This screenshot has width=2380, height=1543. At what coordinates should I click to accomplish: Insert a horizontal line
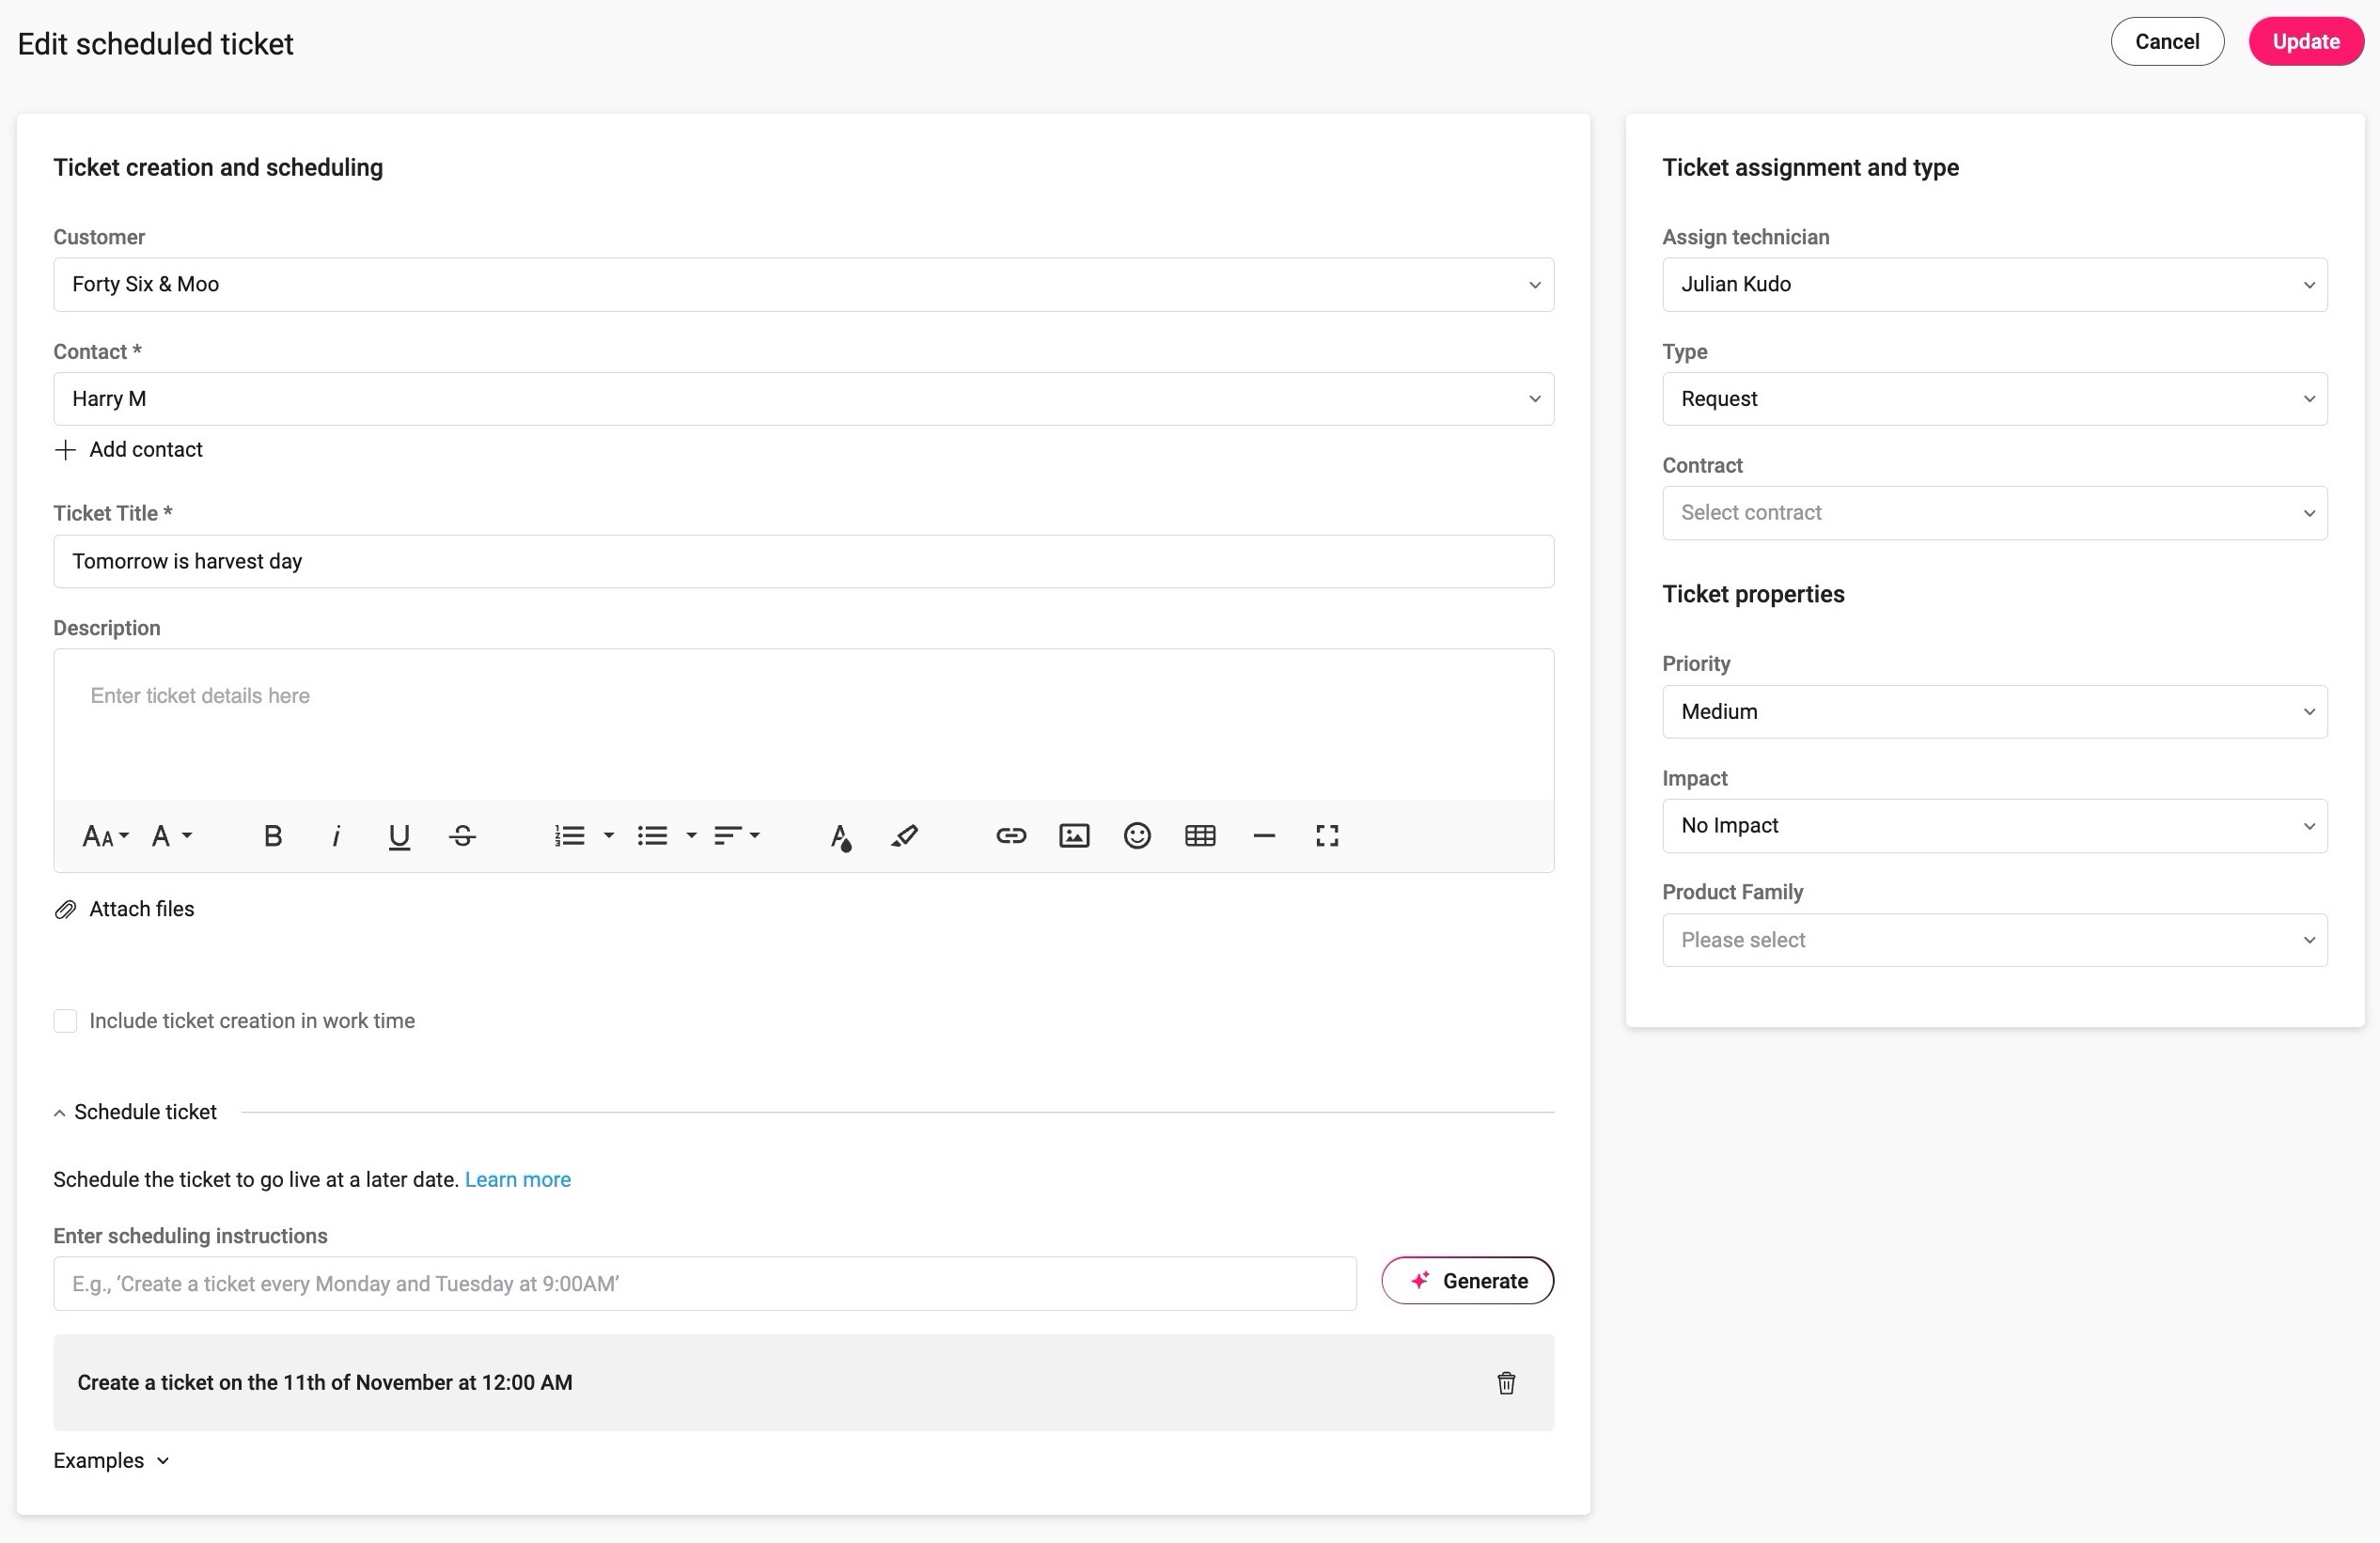[1264, 836]
